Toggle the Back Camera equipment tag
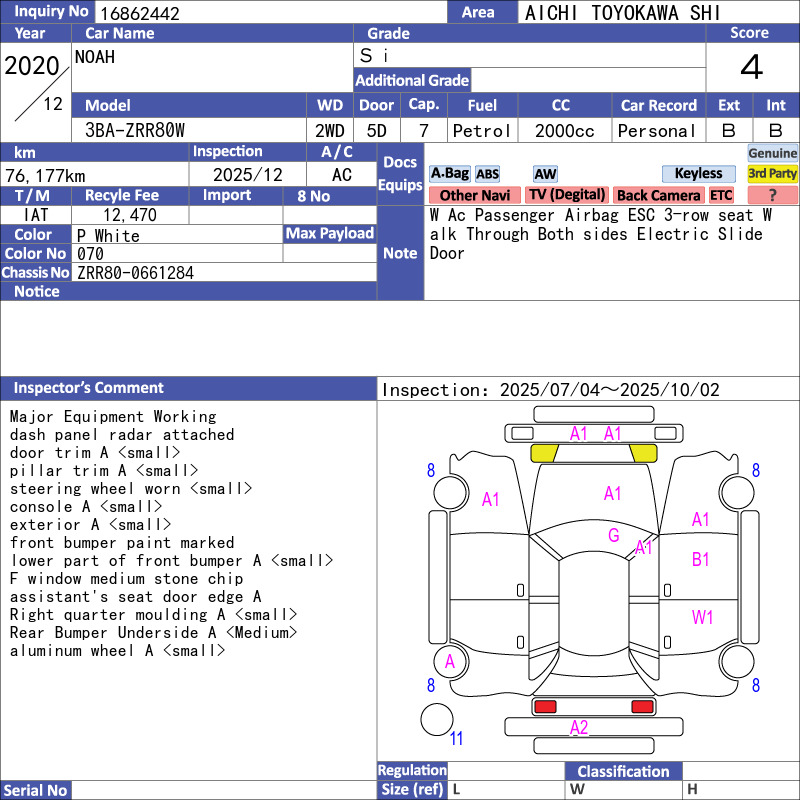 pos(658,195)
